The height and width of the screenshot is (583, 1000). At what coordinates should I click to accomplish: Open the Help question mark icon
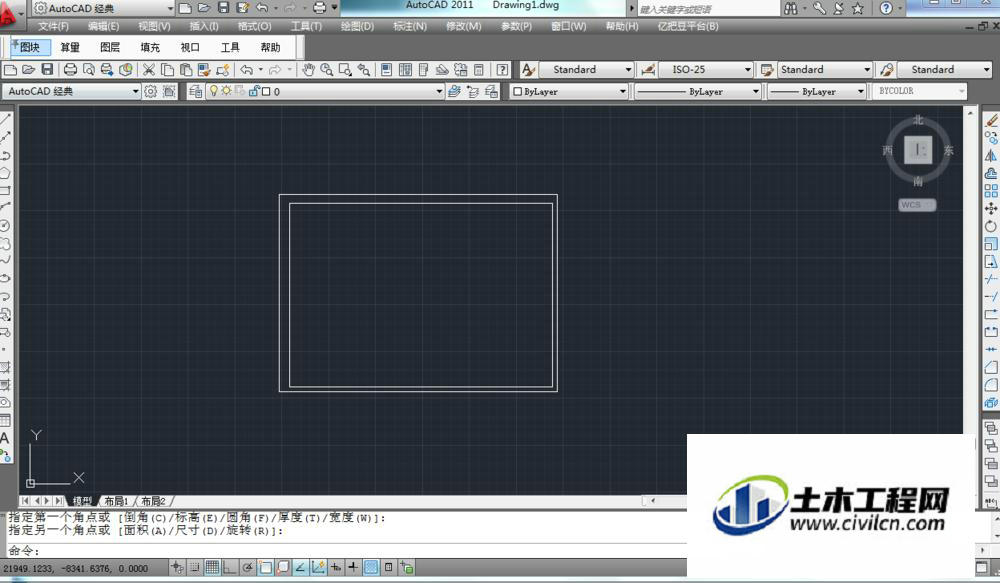click(503, 70)
